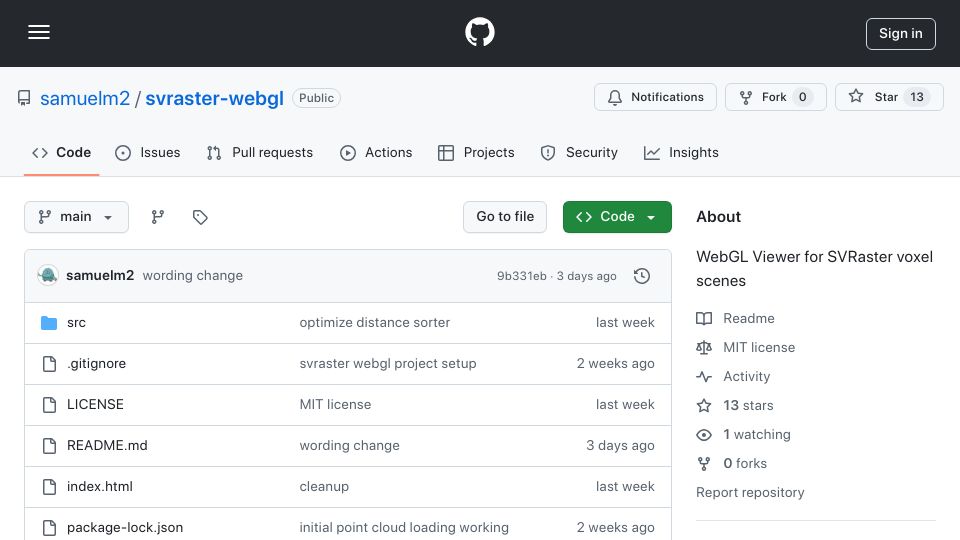View tags via the tag icon
960x540 pixels.
pyautogui.click(x=200, y=217)
